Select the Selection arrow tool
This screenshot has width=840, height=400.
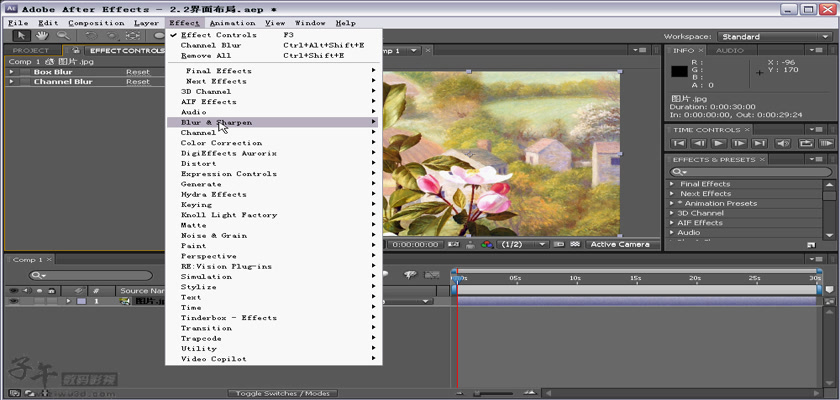21,36
